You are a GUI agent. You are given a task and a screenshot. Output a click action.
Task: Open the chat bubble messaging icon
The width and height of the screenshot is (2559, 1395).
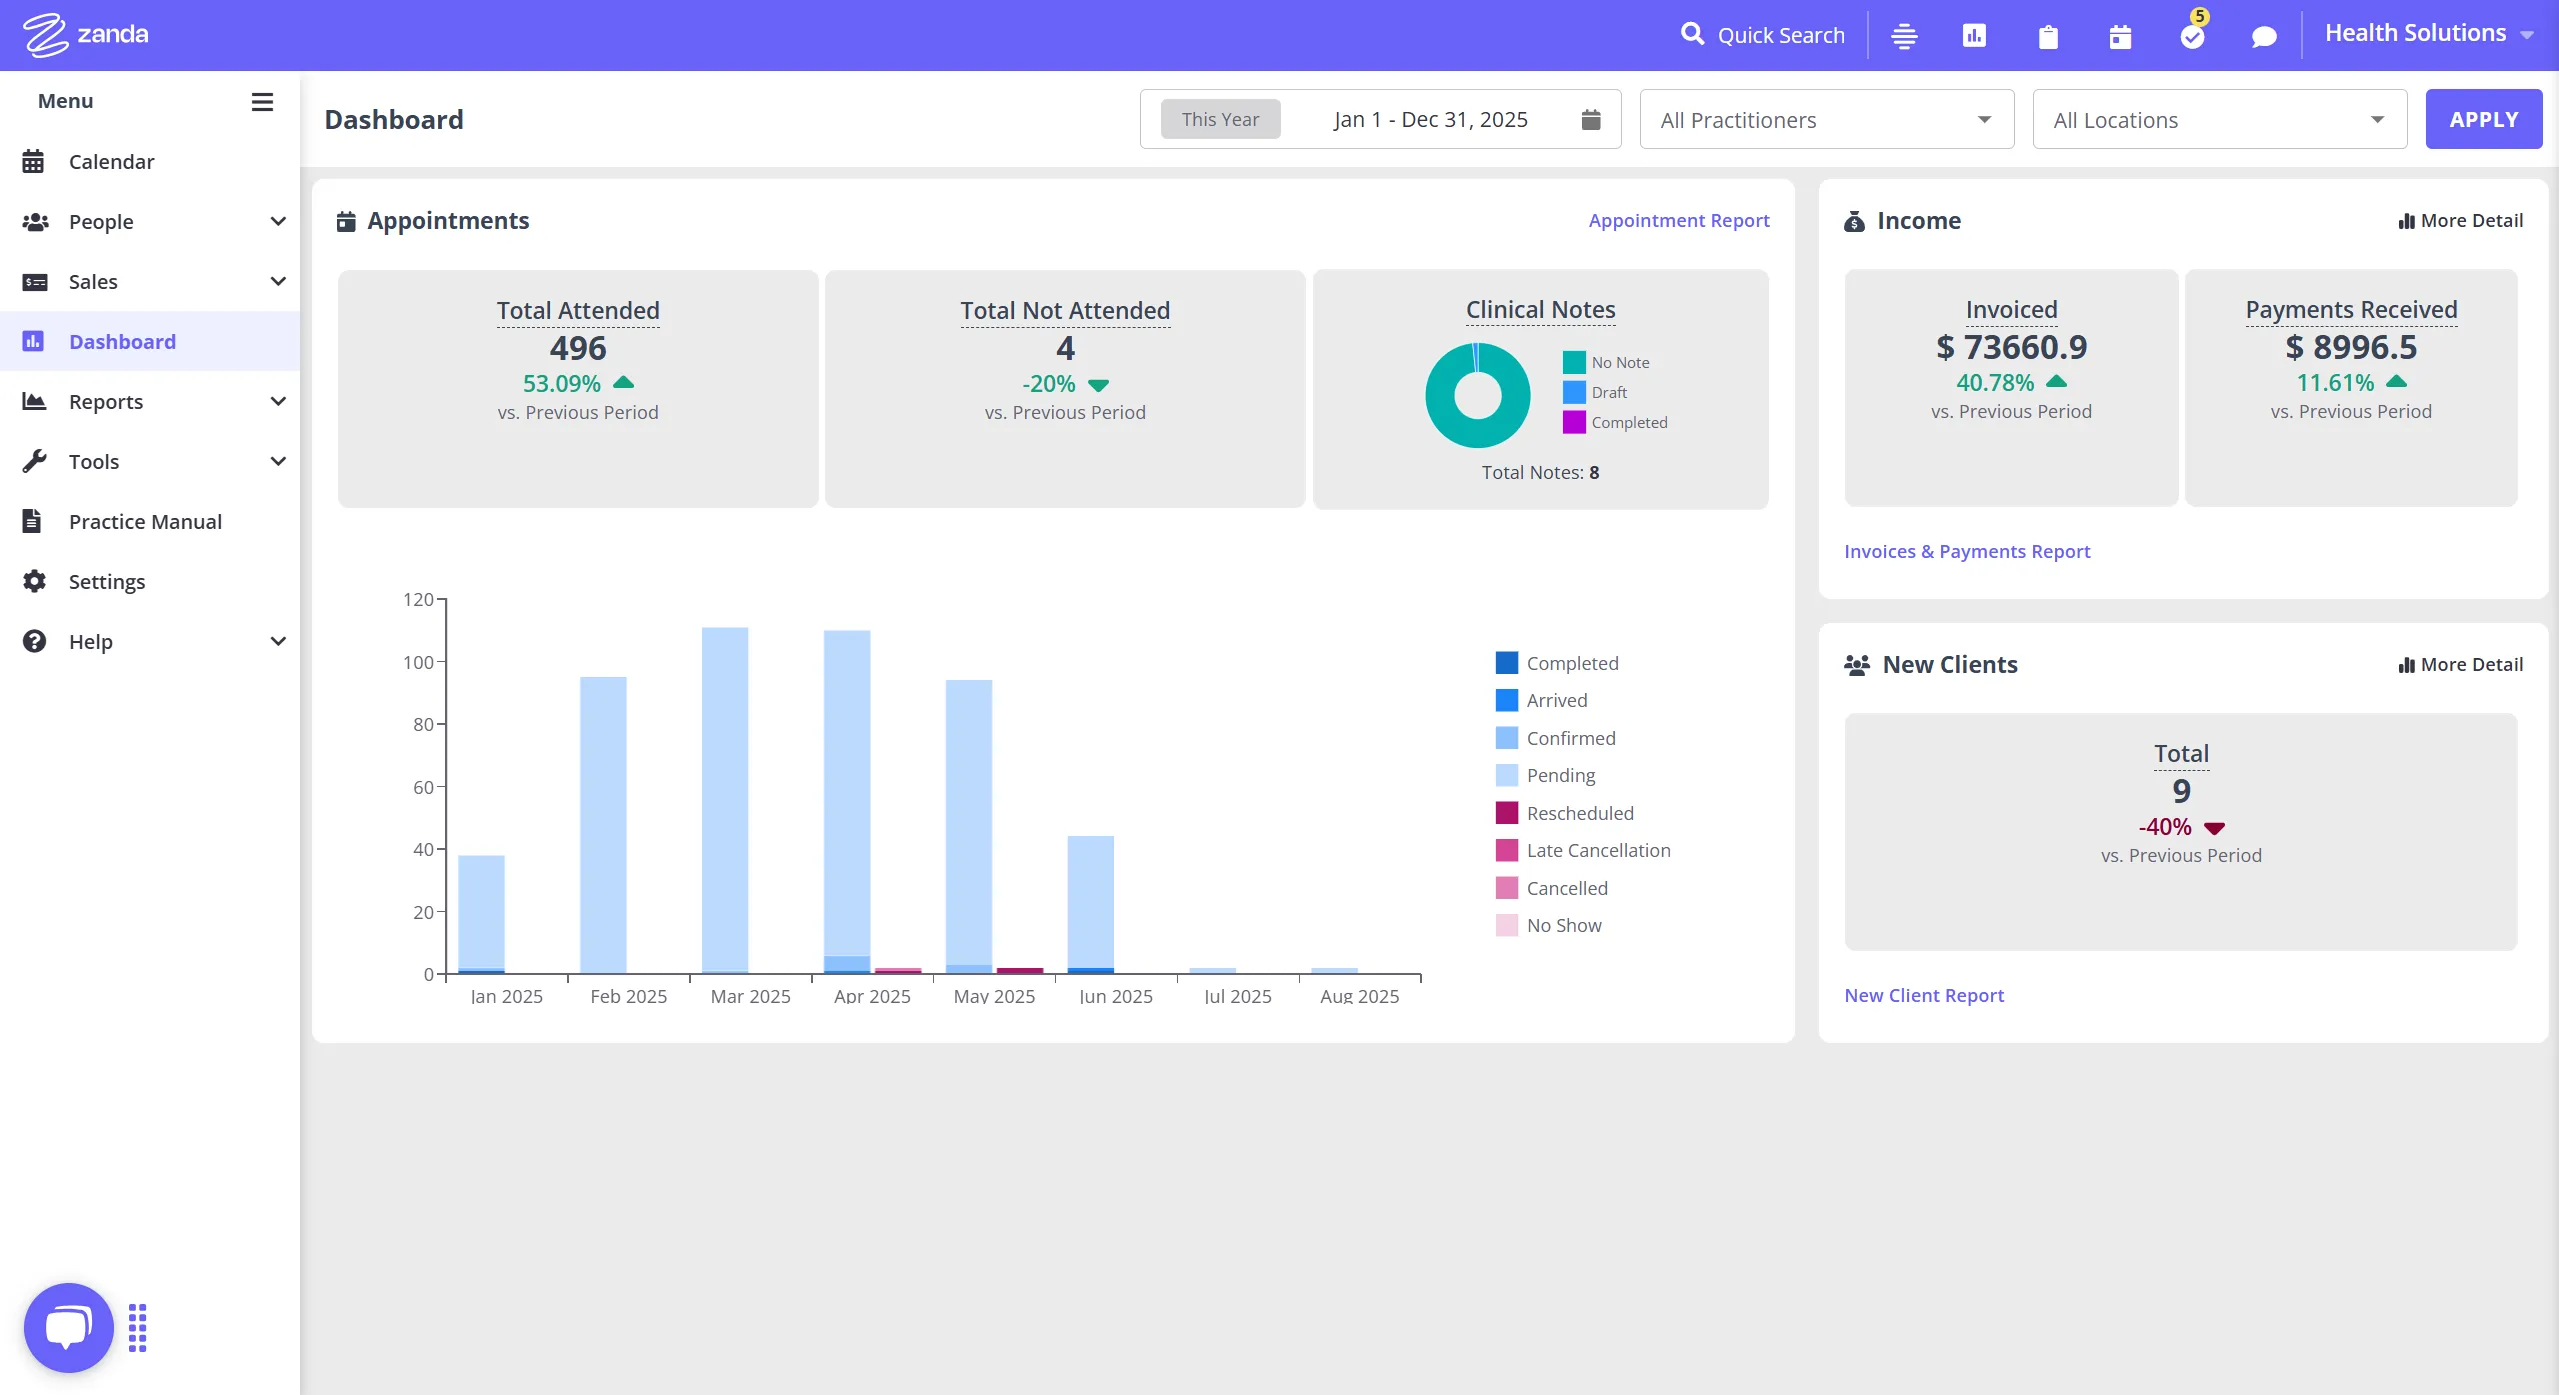2263,35
